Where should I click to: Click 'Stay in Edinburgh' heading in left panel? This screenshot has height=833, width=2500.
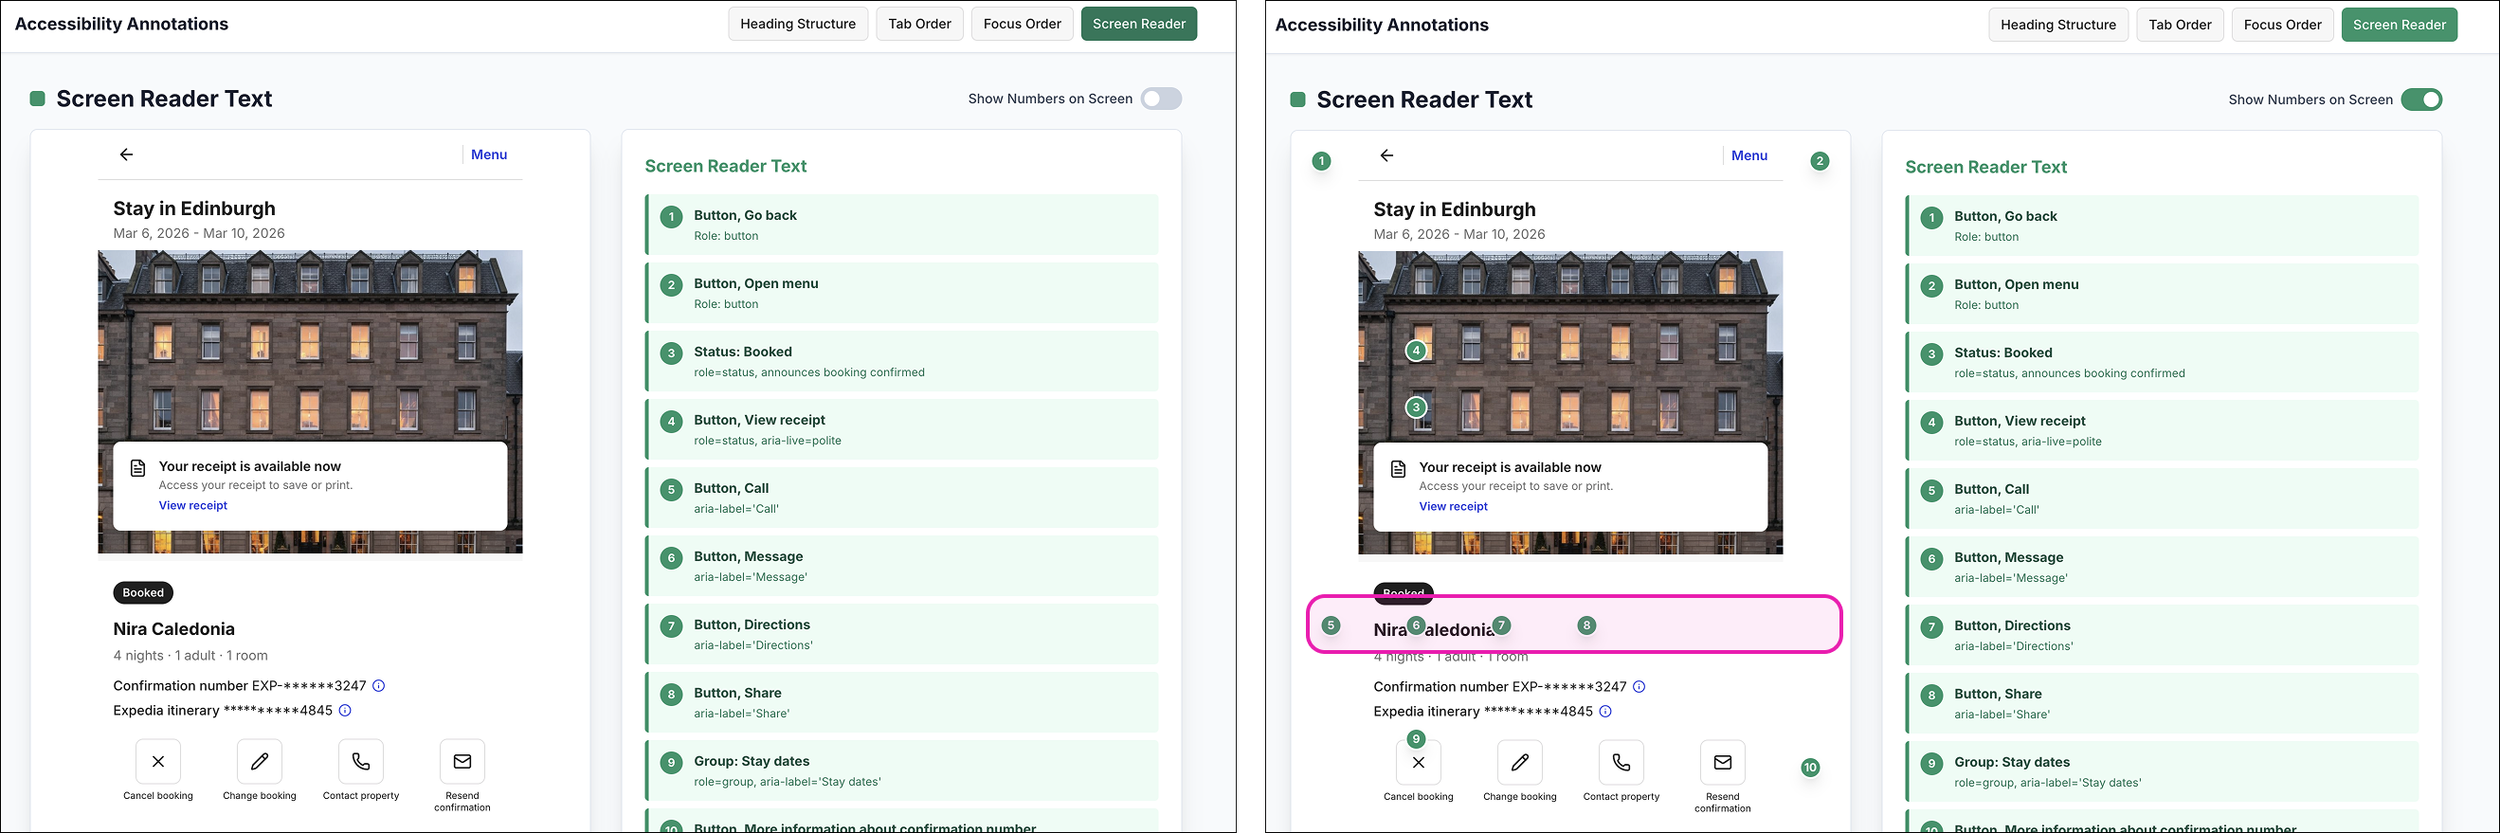[194, 209]
